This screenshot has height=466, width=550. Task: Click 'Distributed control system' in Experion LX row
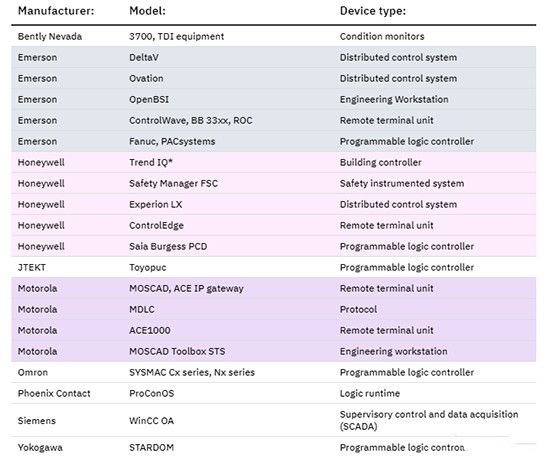coord(398,205)
